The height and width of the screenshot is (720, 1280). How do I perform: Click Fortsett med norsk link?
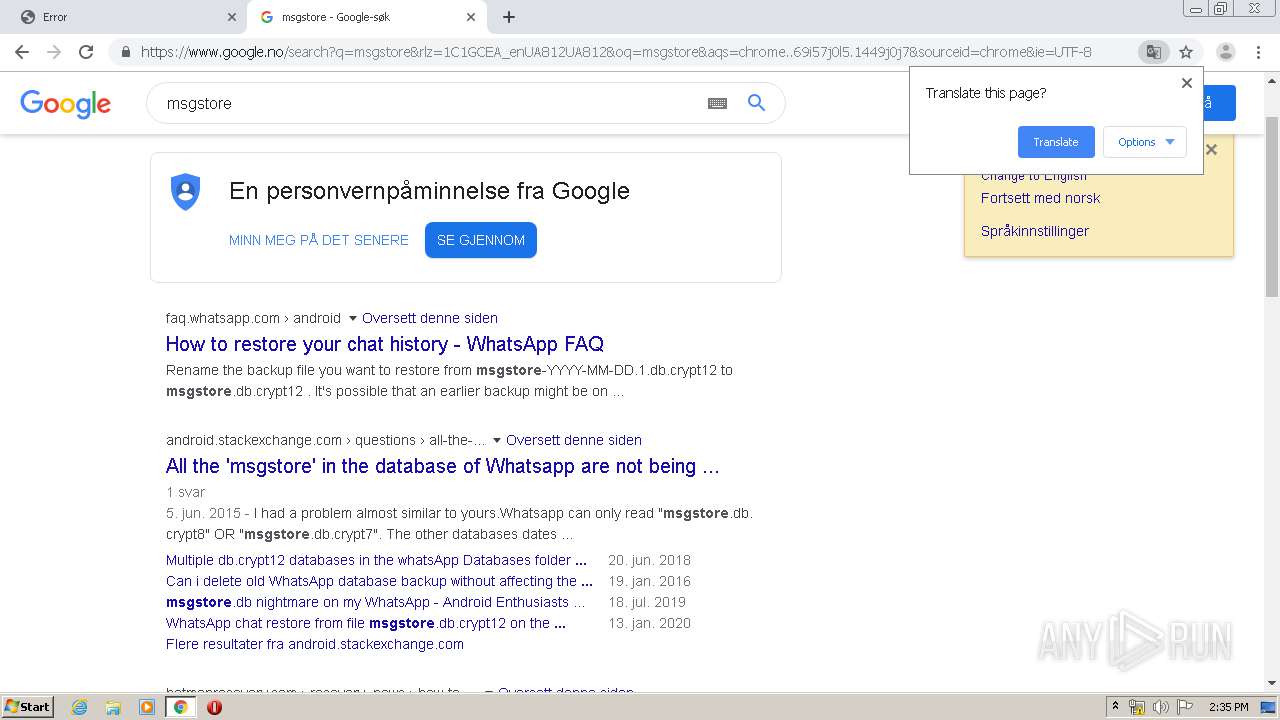(1040, 198)
